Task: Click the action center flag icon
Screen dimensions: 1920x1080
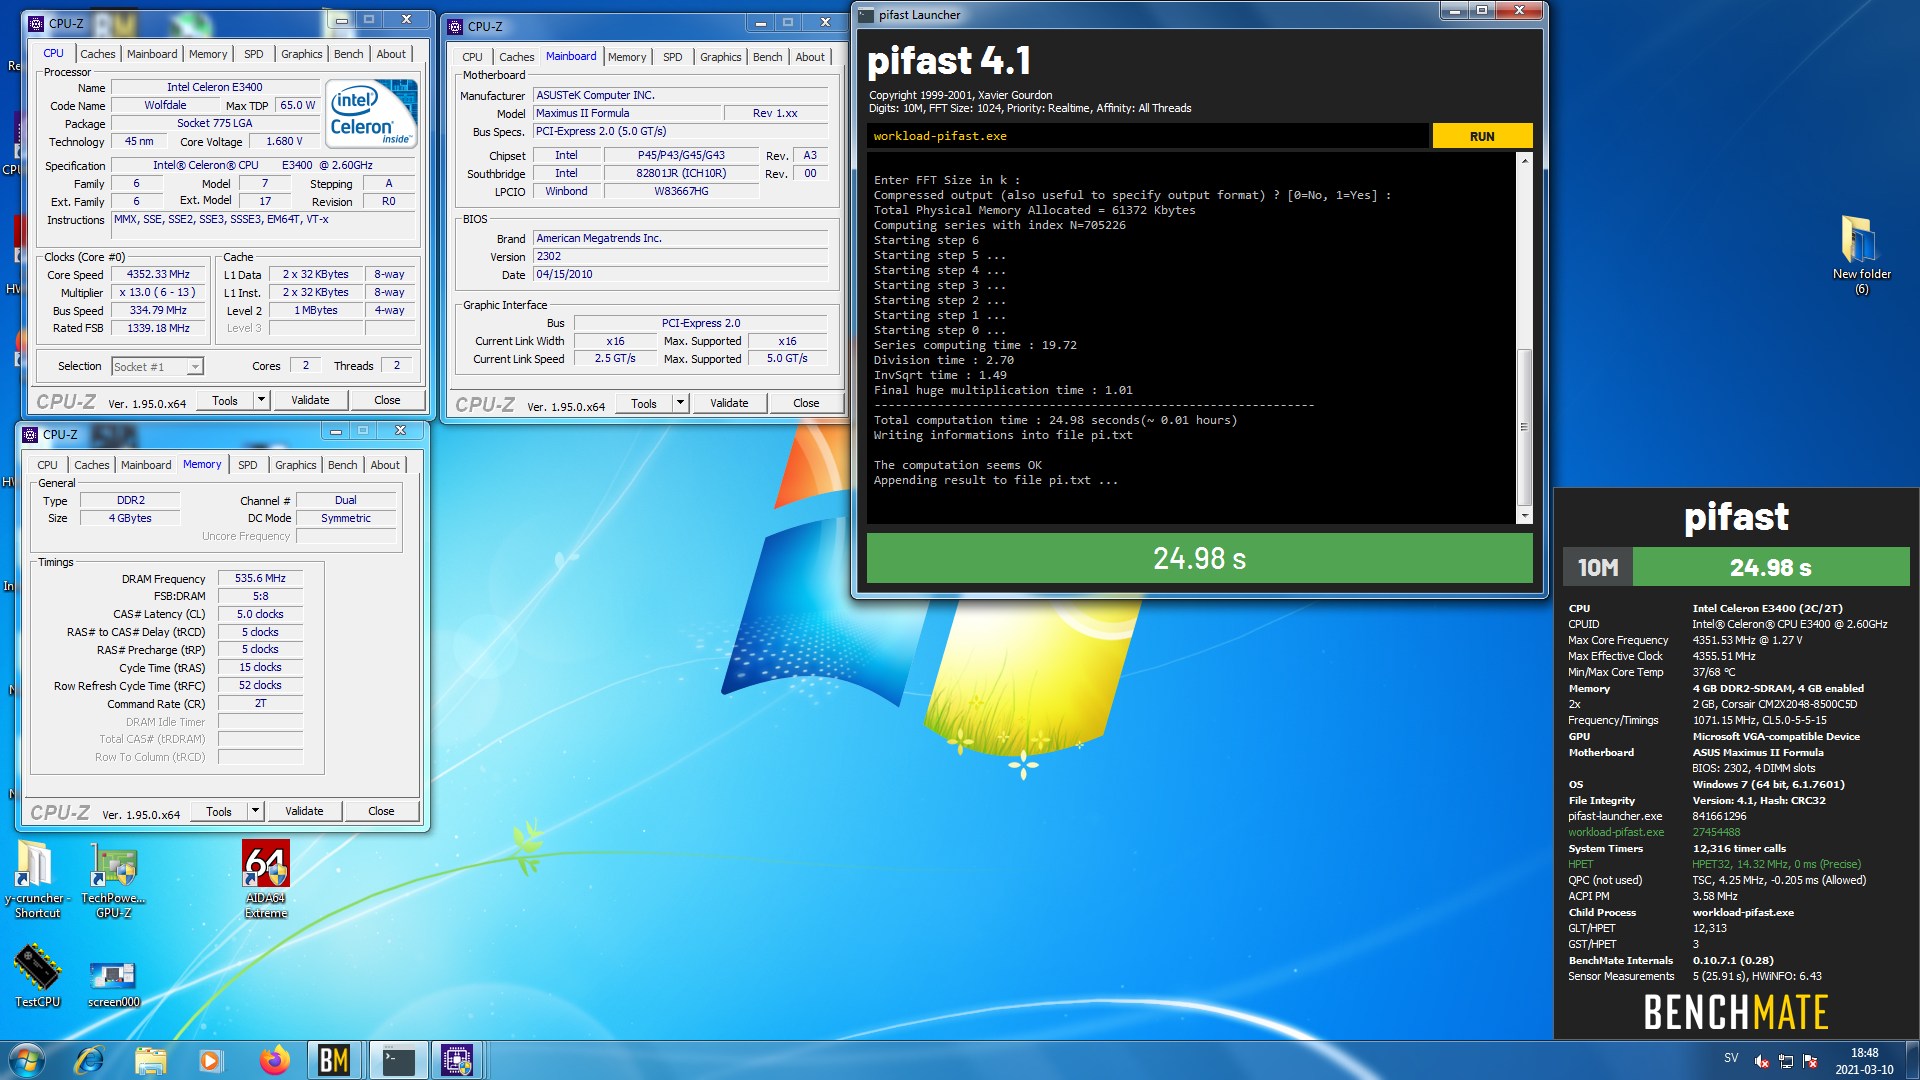Action: [x=1810, y=1061]
